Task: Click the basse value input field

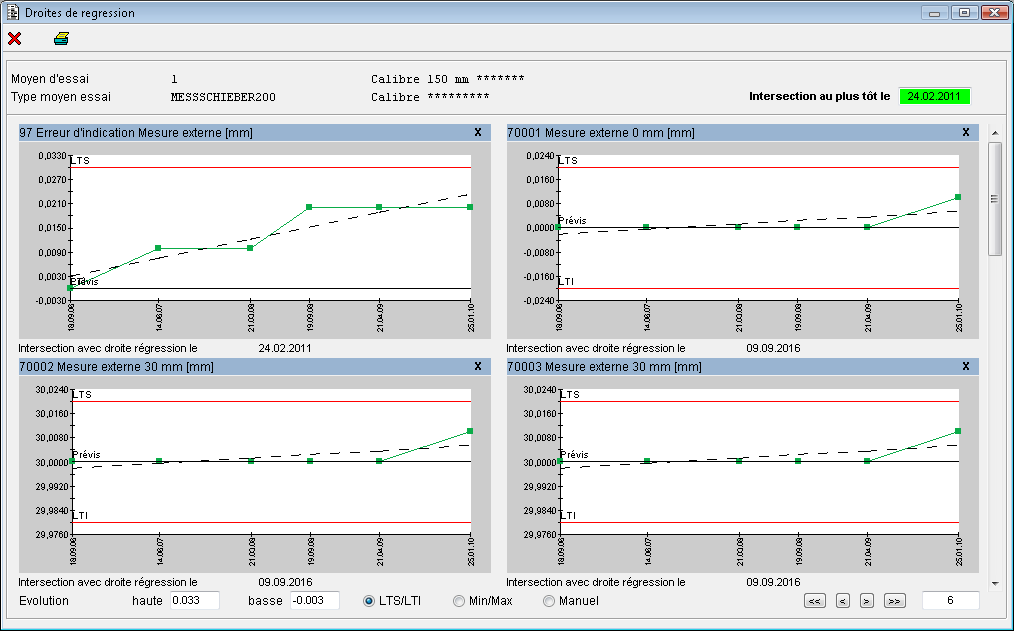Action: (314, 601)
